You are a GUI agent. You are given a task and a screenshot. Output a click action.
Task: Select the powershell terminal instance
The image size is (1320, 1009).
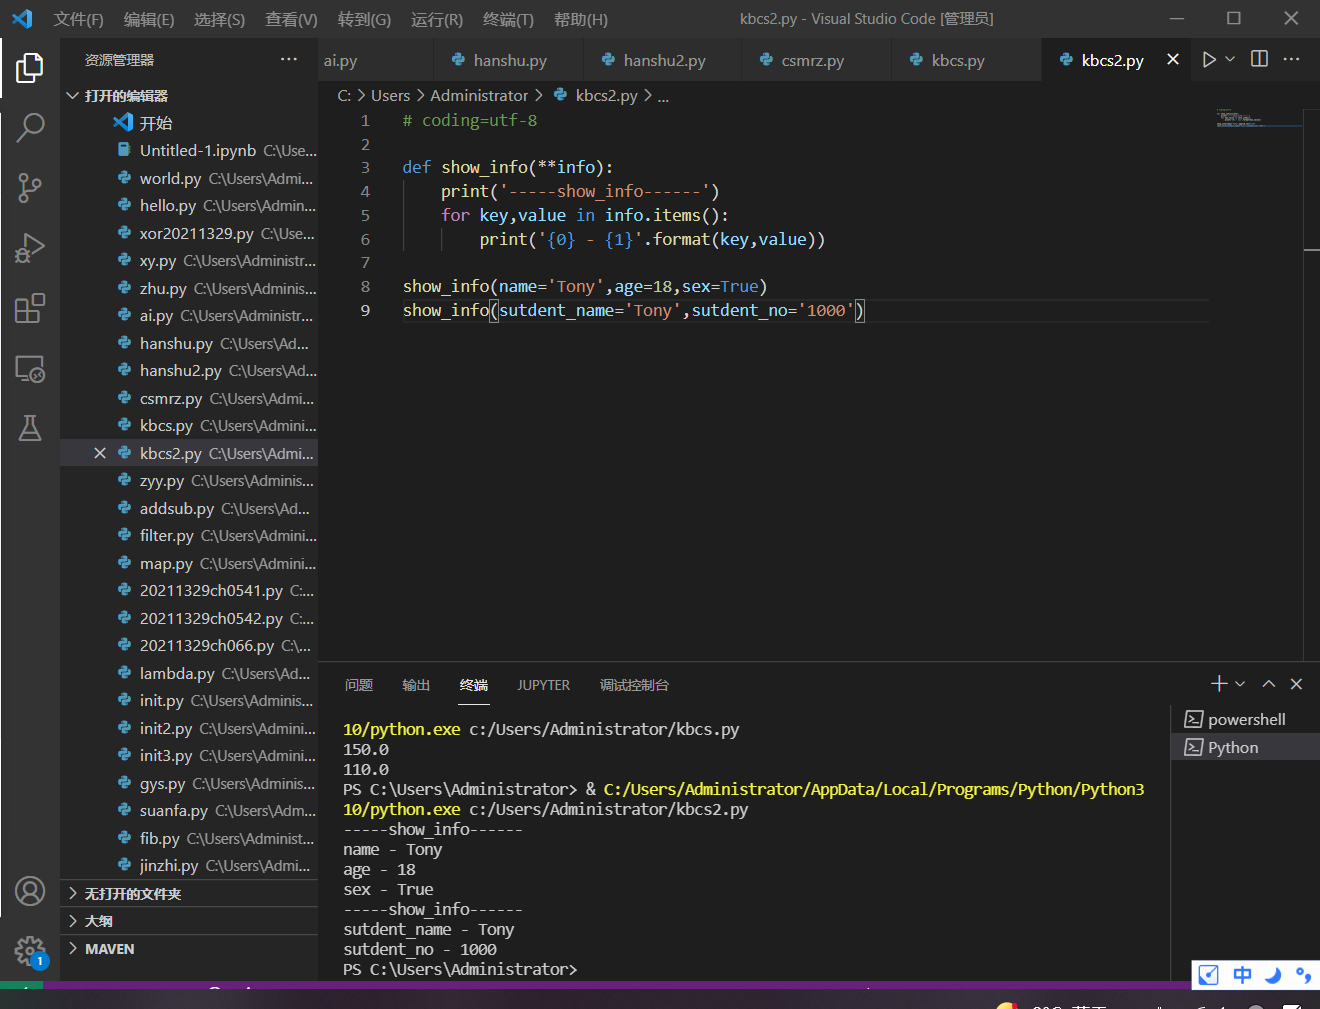point(1245,720)
